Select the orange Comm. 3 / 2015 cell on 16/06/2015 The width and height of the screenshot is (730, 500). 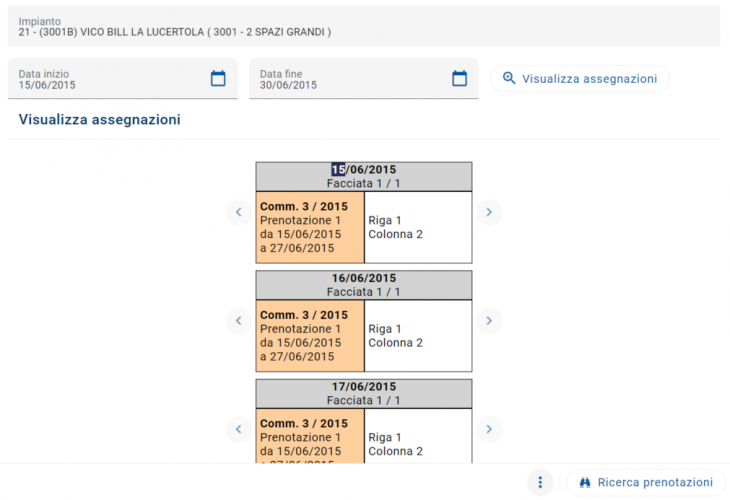pos(310,336)
